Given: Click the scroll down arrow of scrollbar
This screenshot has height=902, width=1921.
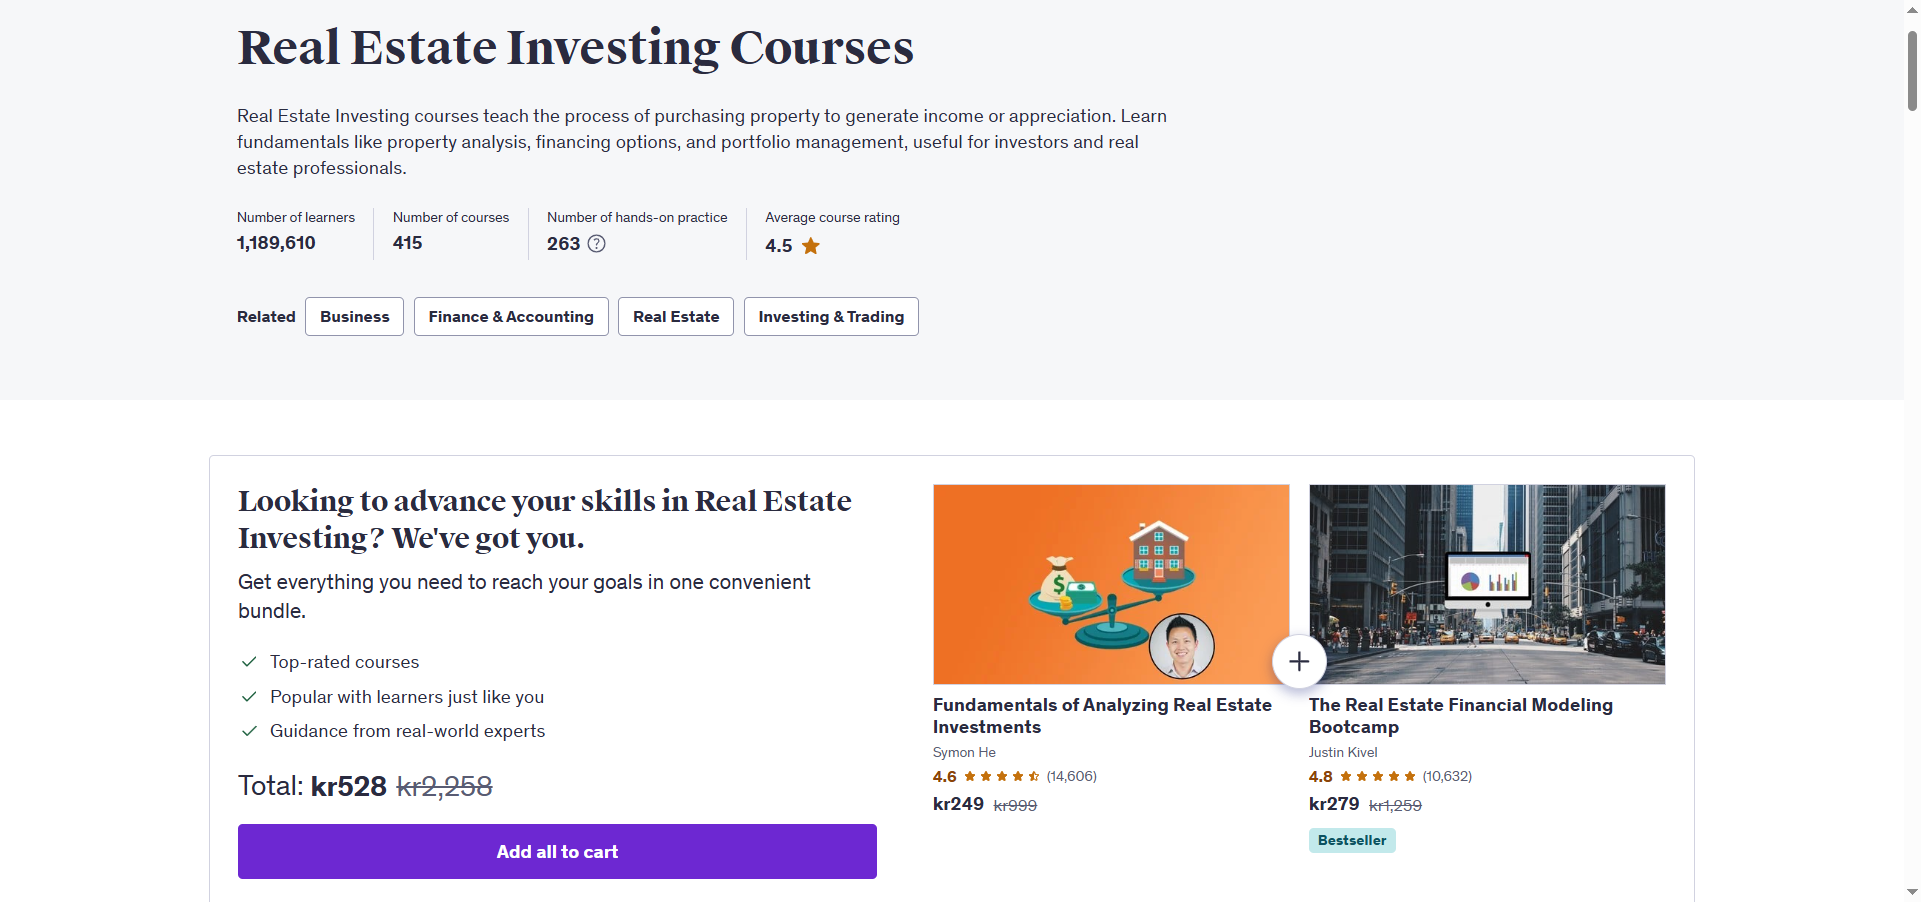Looking at the screenshot, I should pyautogui.click(x=1912, y=891).
